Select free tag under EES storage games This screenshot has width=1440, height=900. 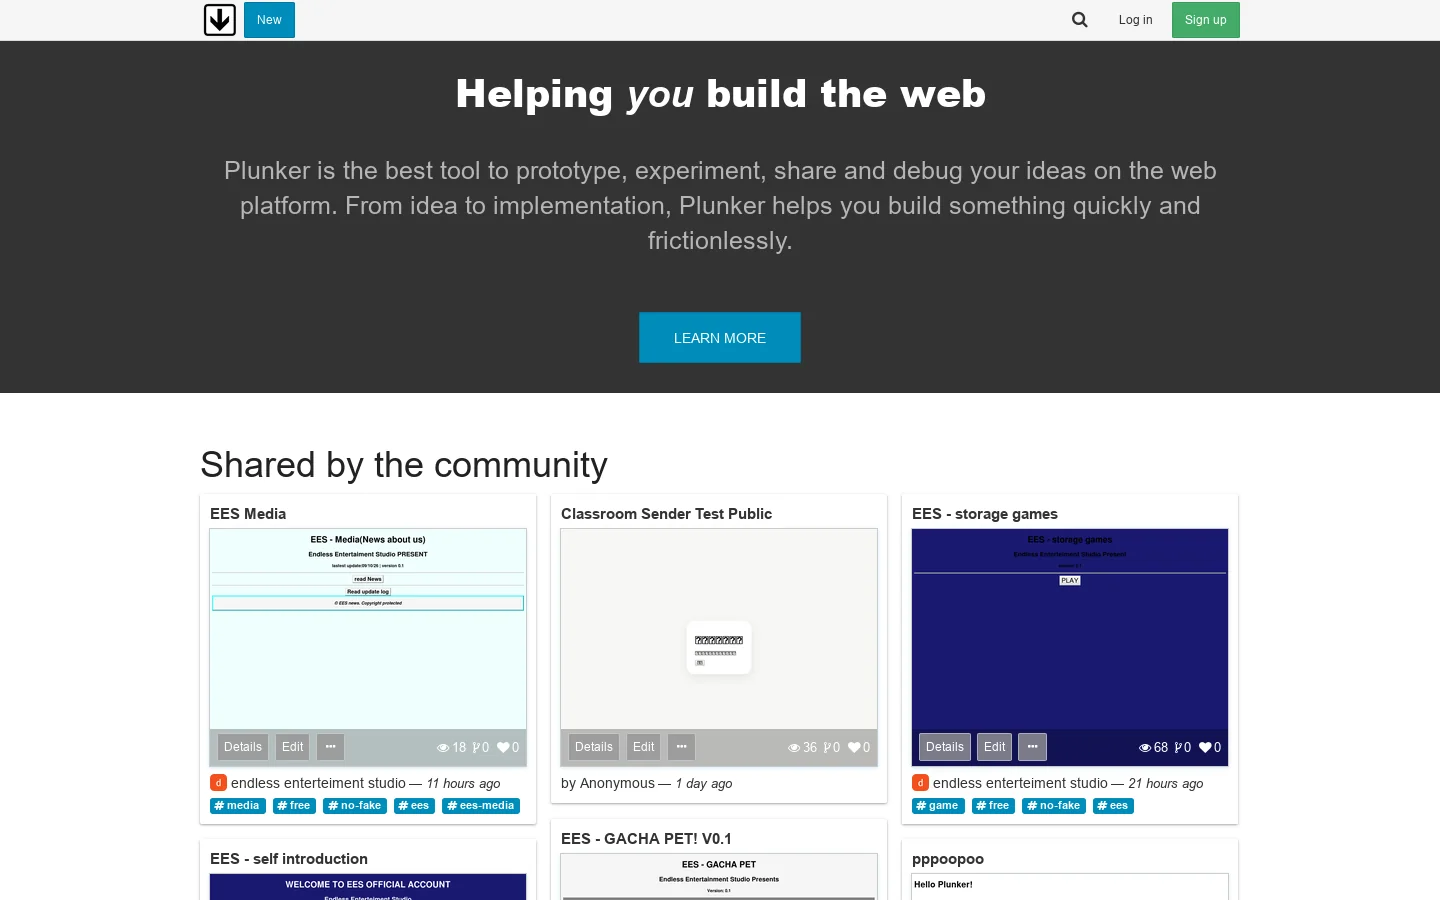pos(993,806)
